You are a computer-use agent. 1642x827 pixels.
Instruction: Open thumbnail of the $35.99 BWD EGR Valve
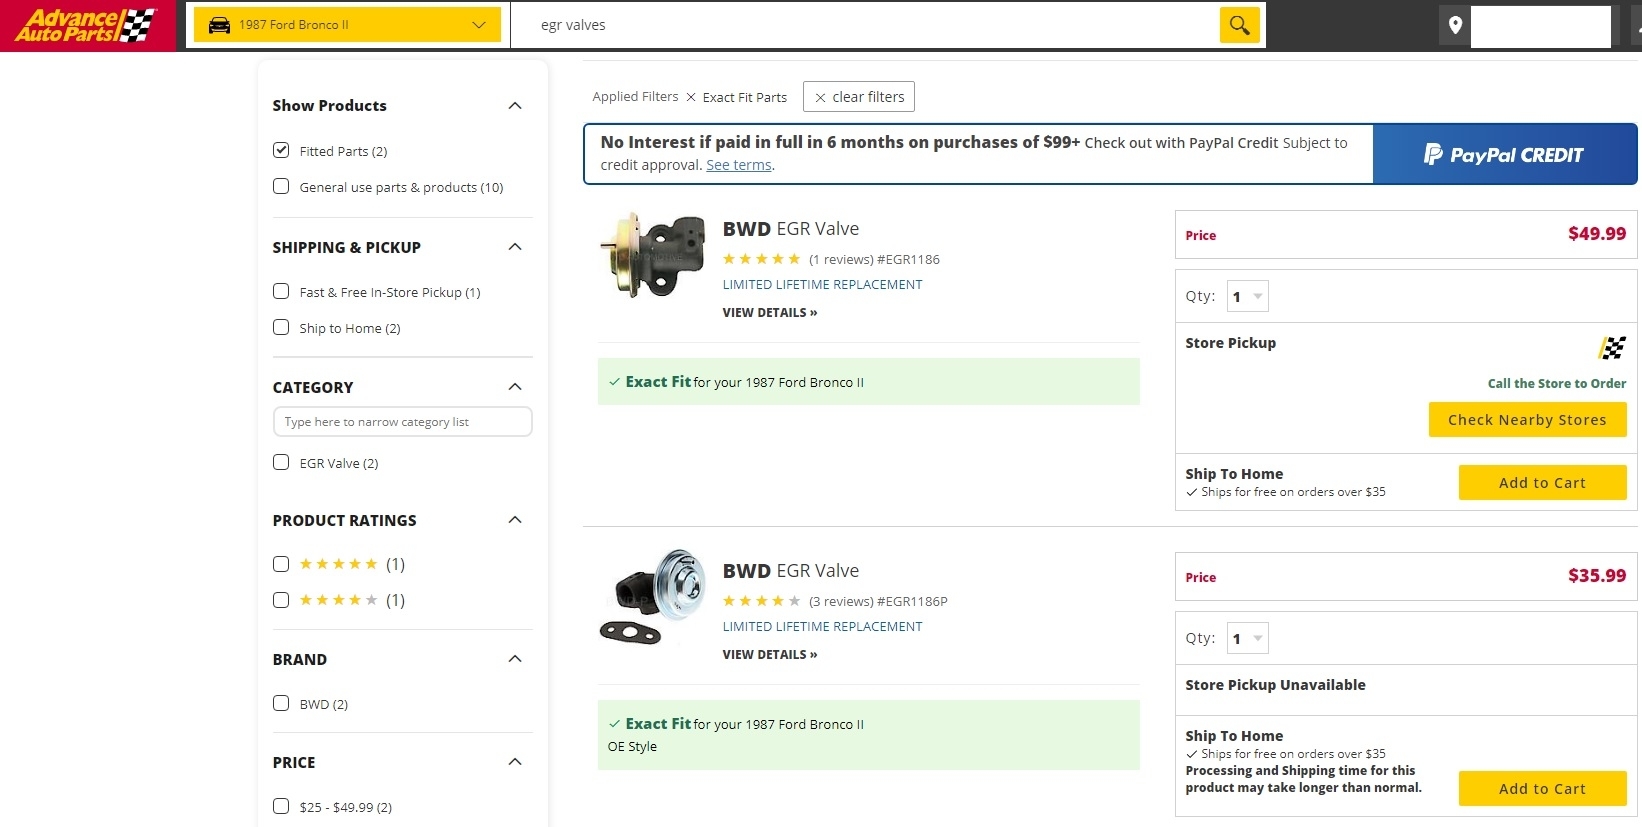pyautogui.click(x=653, y=597)
